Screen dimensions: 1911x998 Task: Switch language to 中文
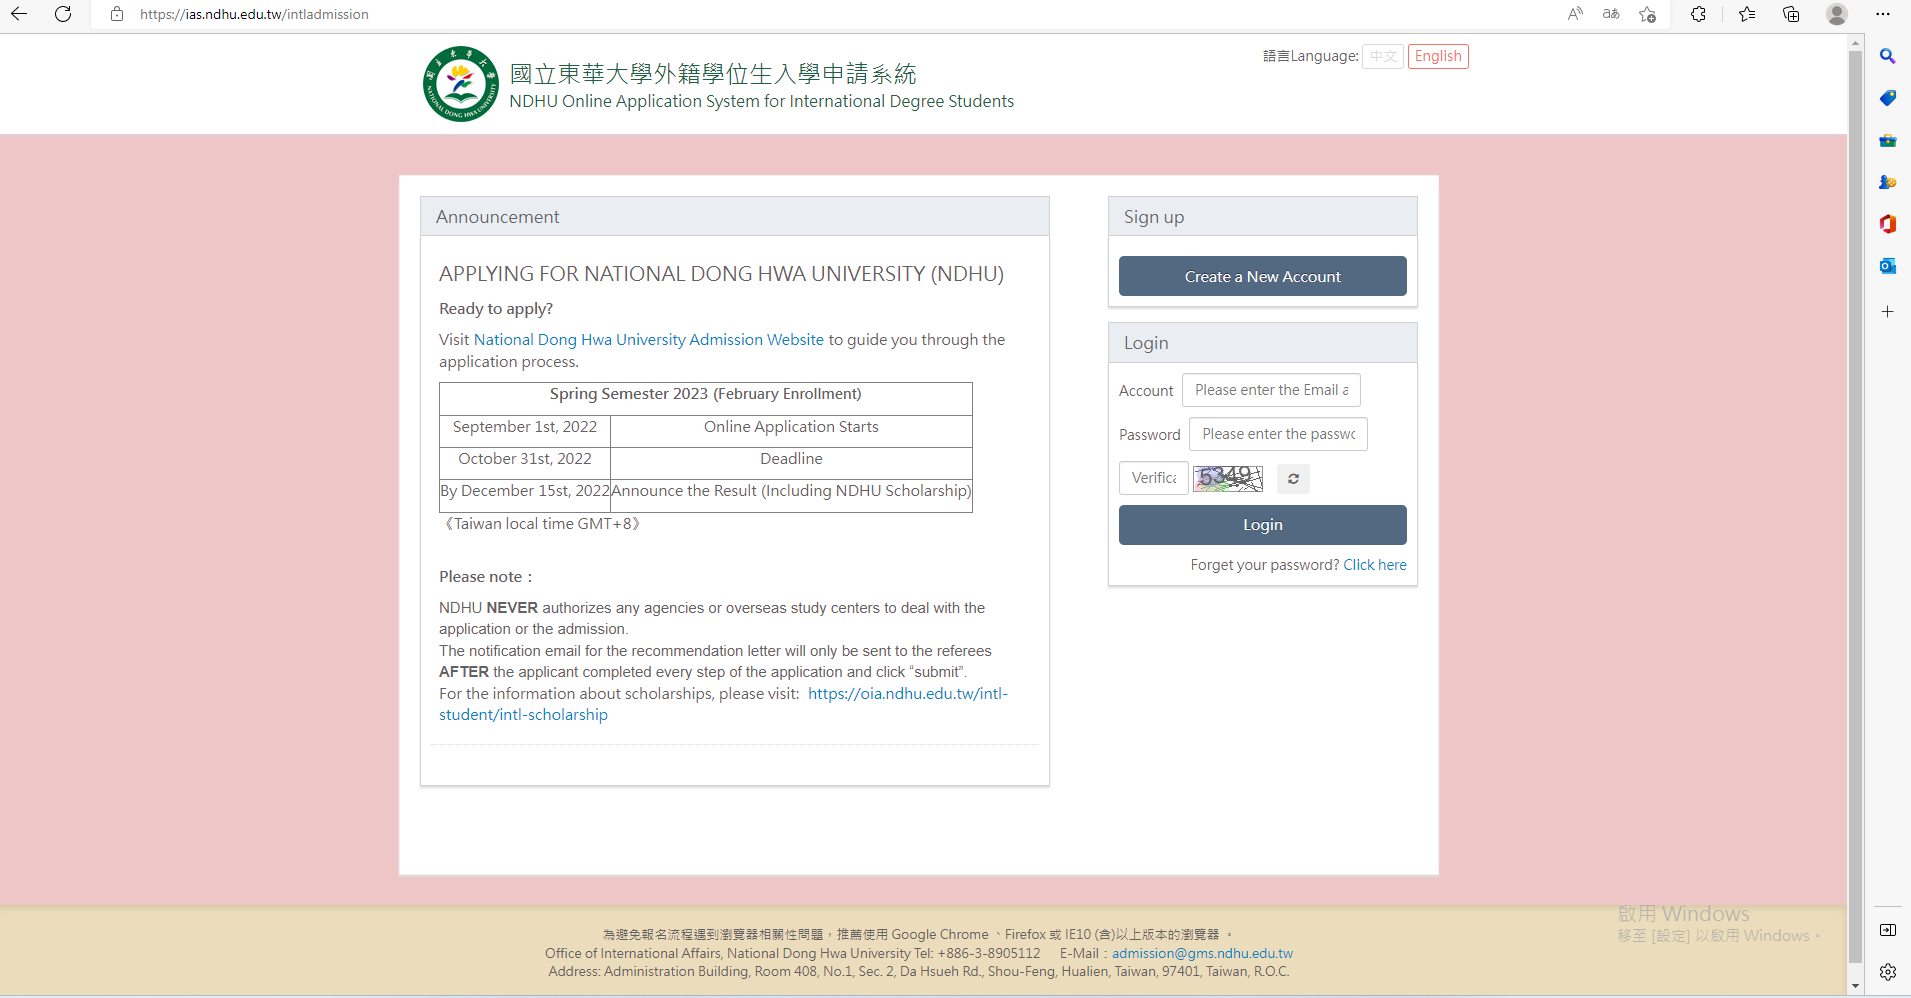coord(1383,56)
